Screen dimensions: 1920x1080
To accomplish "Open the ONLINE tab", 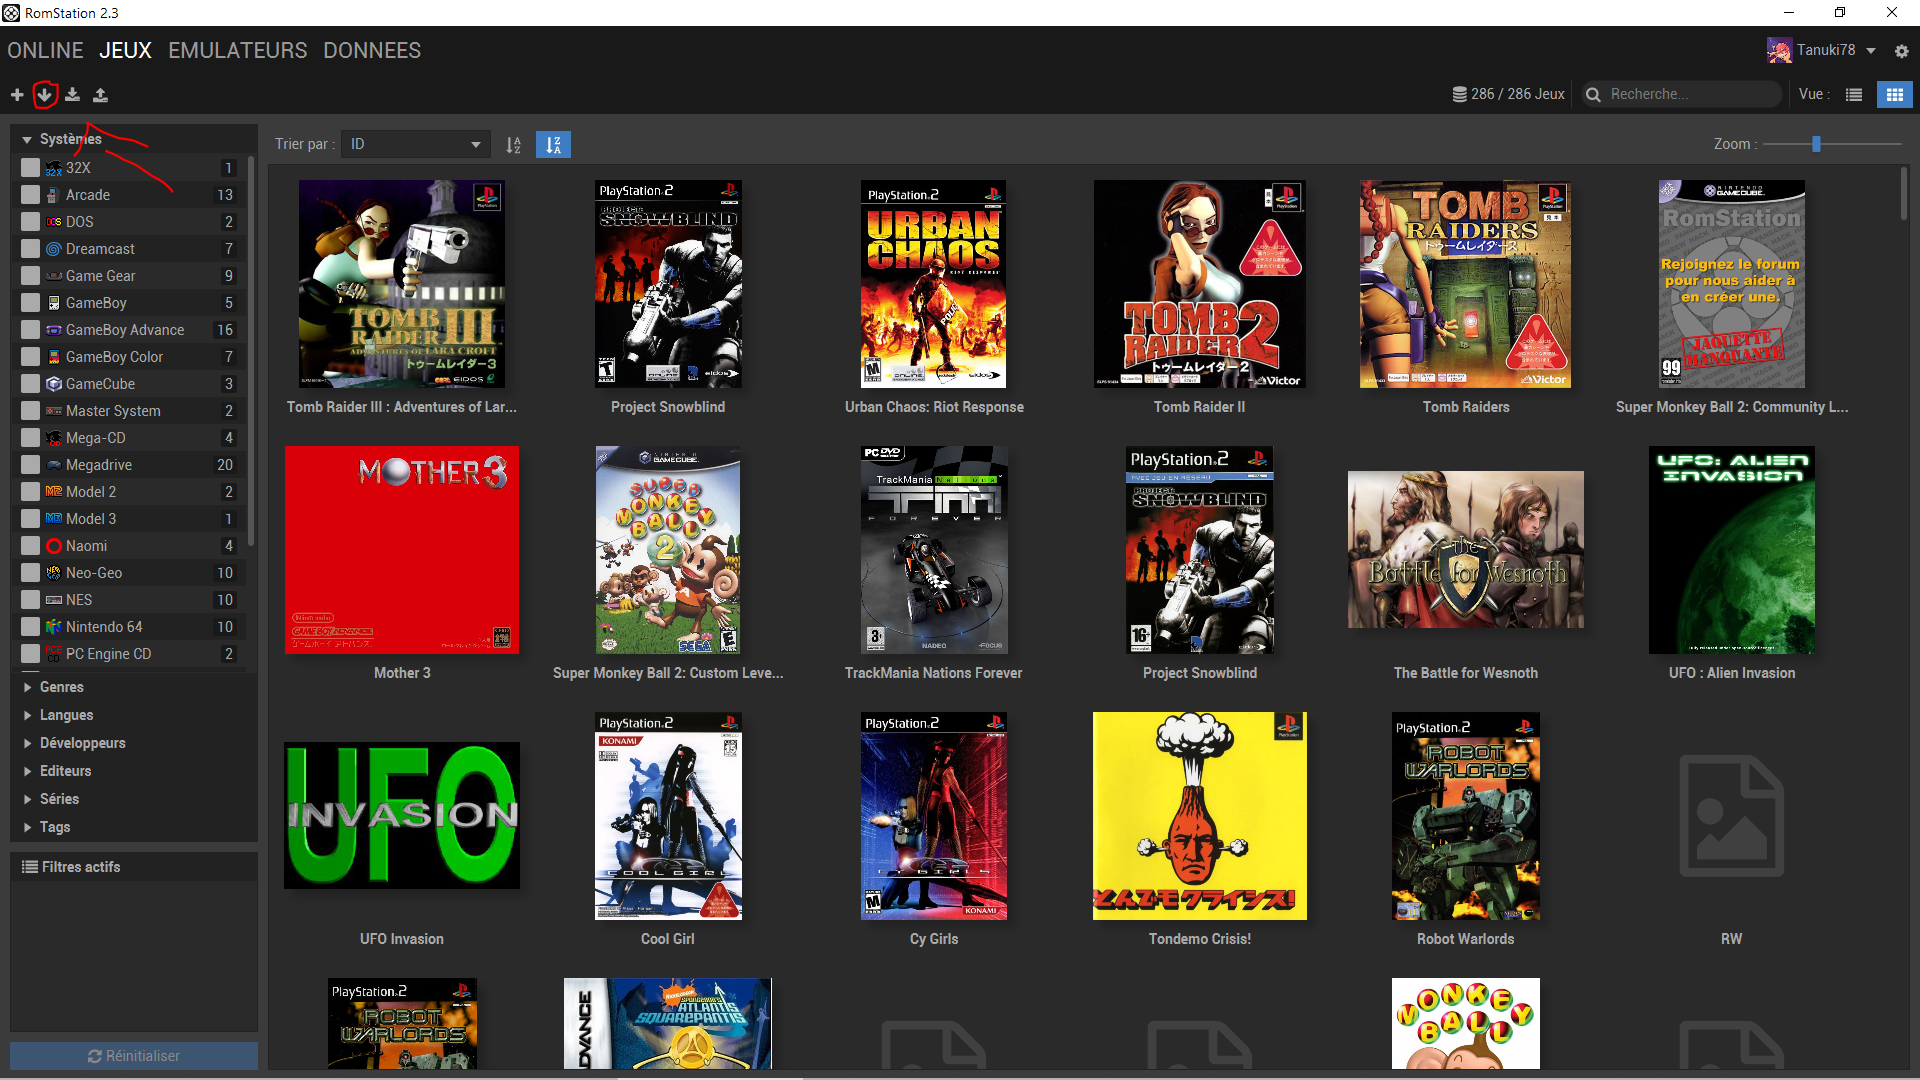I will 45,51.
